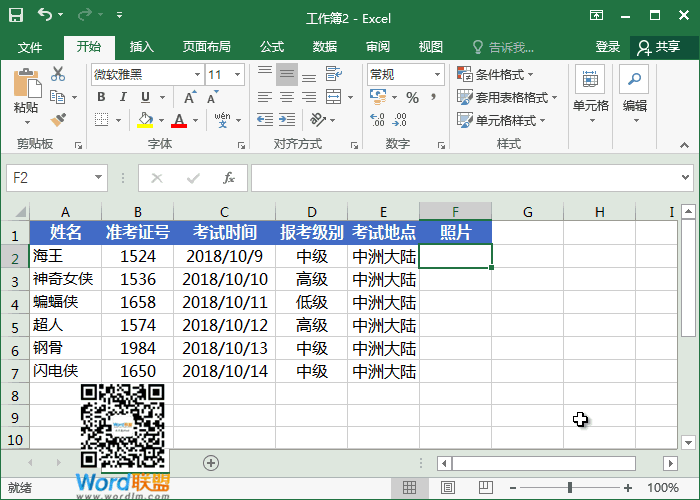Screen dimensions: 700x500
Task: Switch to the 插入 tab
Action: 142,47
